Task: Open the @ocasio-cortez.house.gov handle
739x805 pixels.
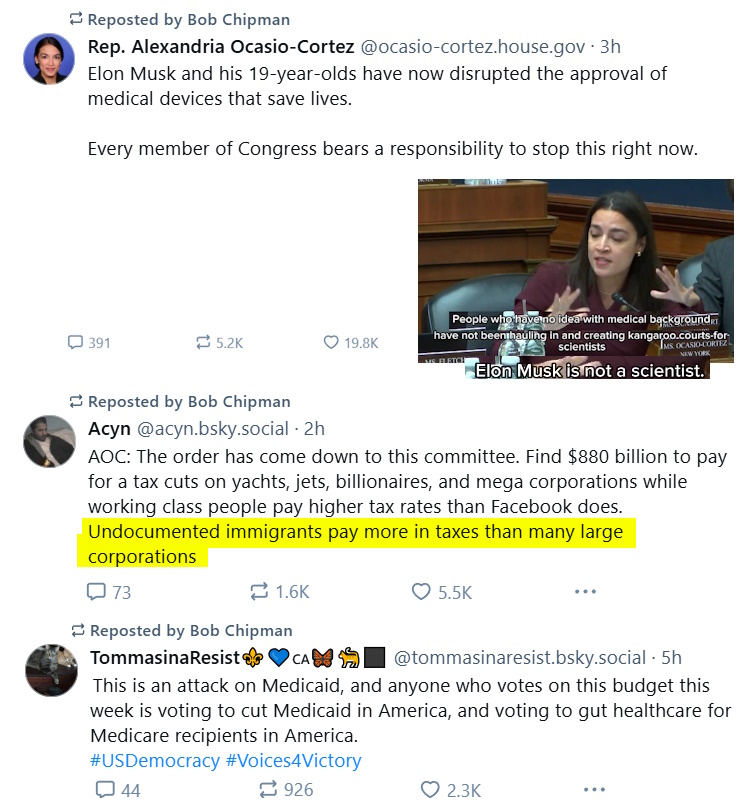Action: 472,47
